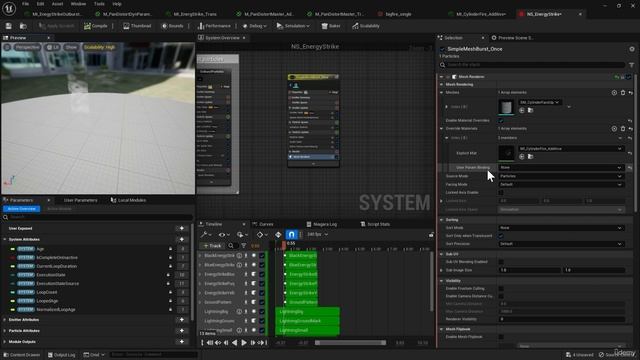Toggle the BlackEnergyStrike track enabled checkbox
Viewport: 640px width, 360px height.
point(262,256)
